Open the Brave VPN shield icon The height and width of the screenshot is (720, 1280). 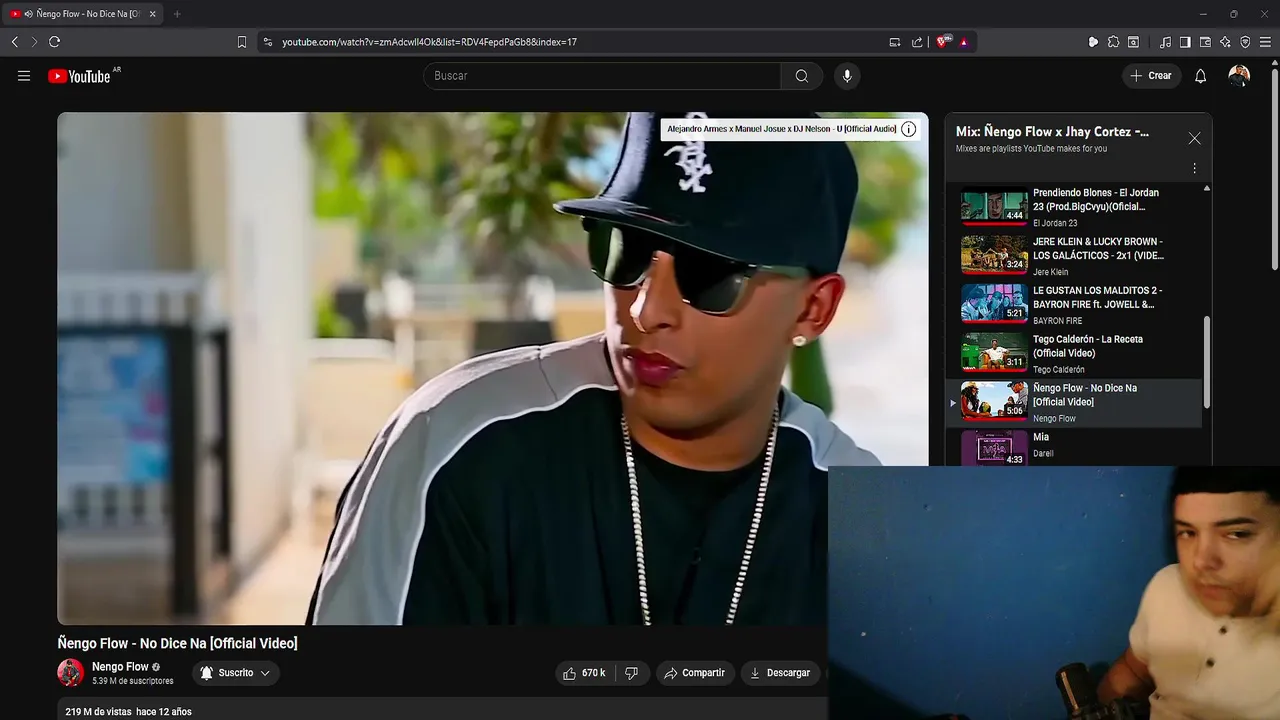click(1245, 42)
